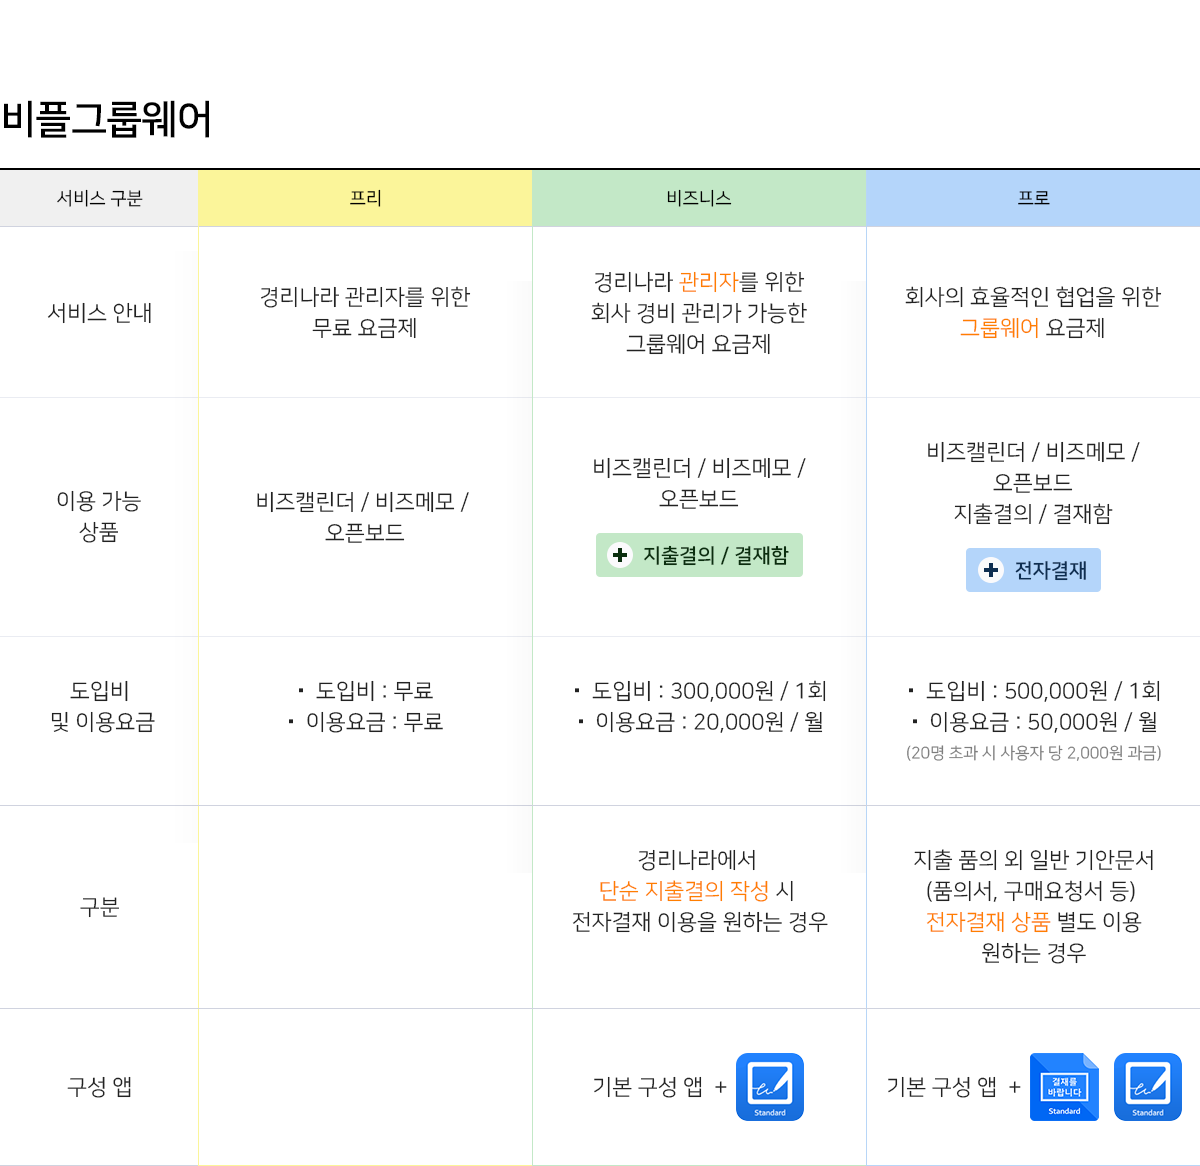
Task: Click orange 그룹웨어 text in Pro description
Action: click(x=999, y=328)
